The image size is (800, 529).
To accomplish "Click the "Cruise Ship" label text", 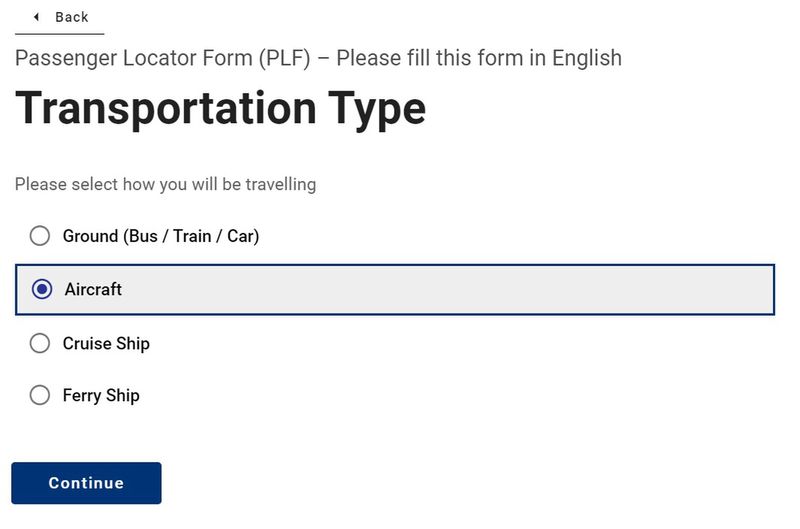I will [x=106, y=343].
